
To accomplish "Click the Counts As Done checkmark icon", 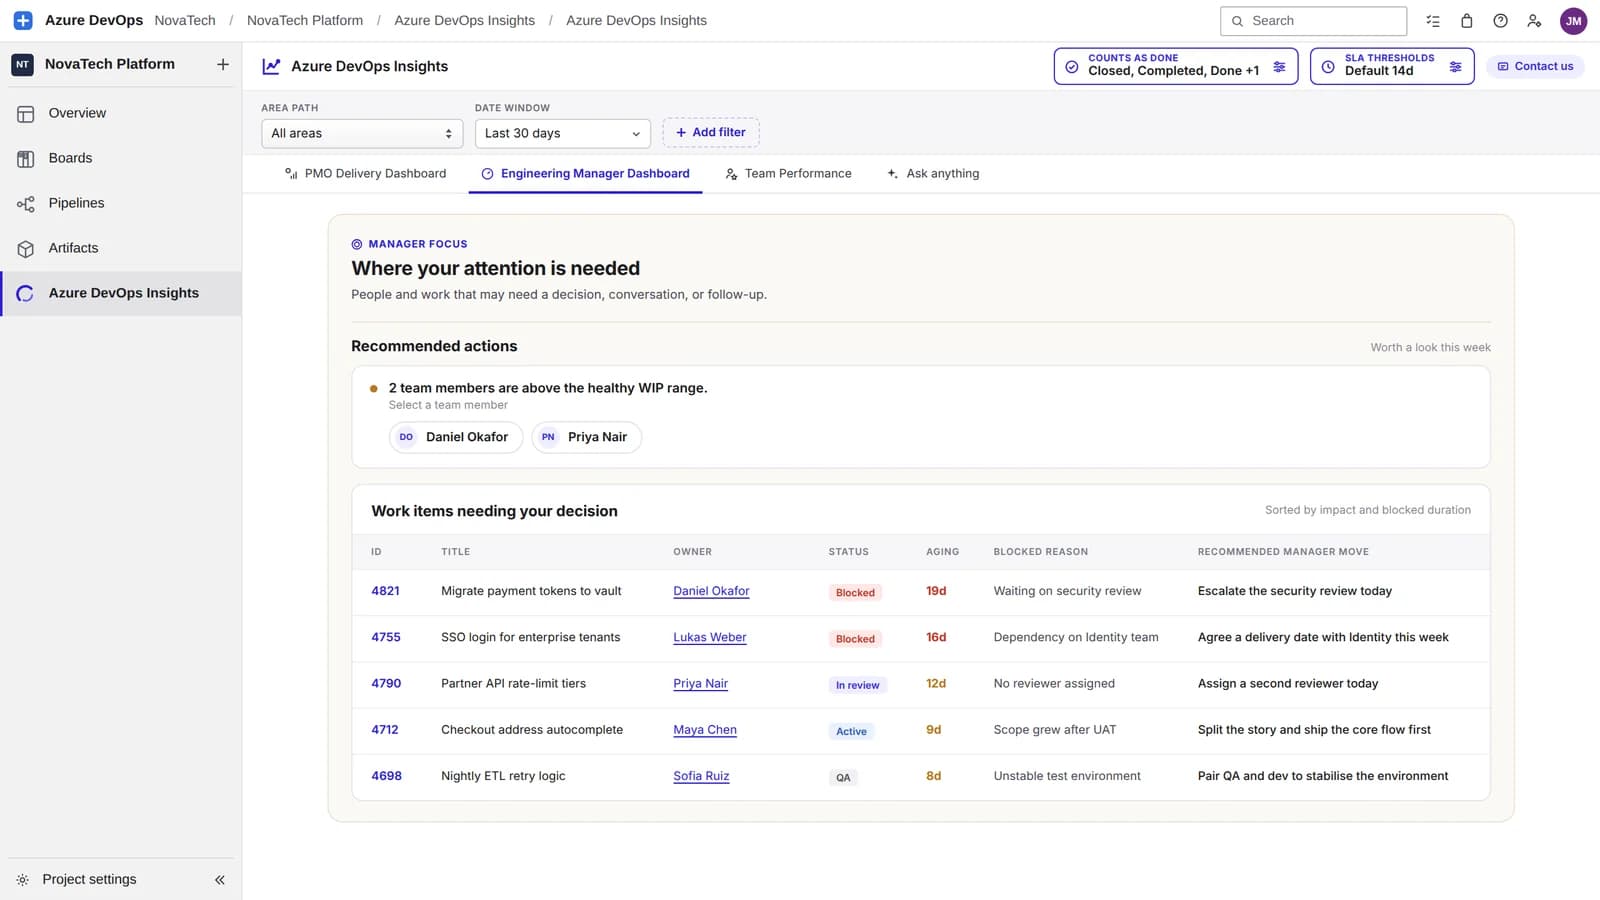I will point(1072,67).
